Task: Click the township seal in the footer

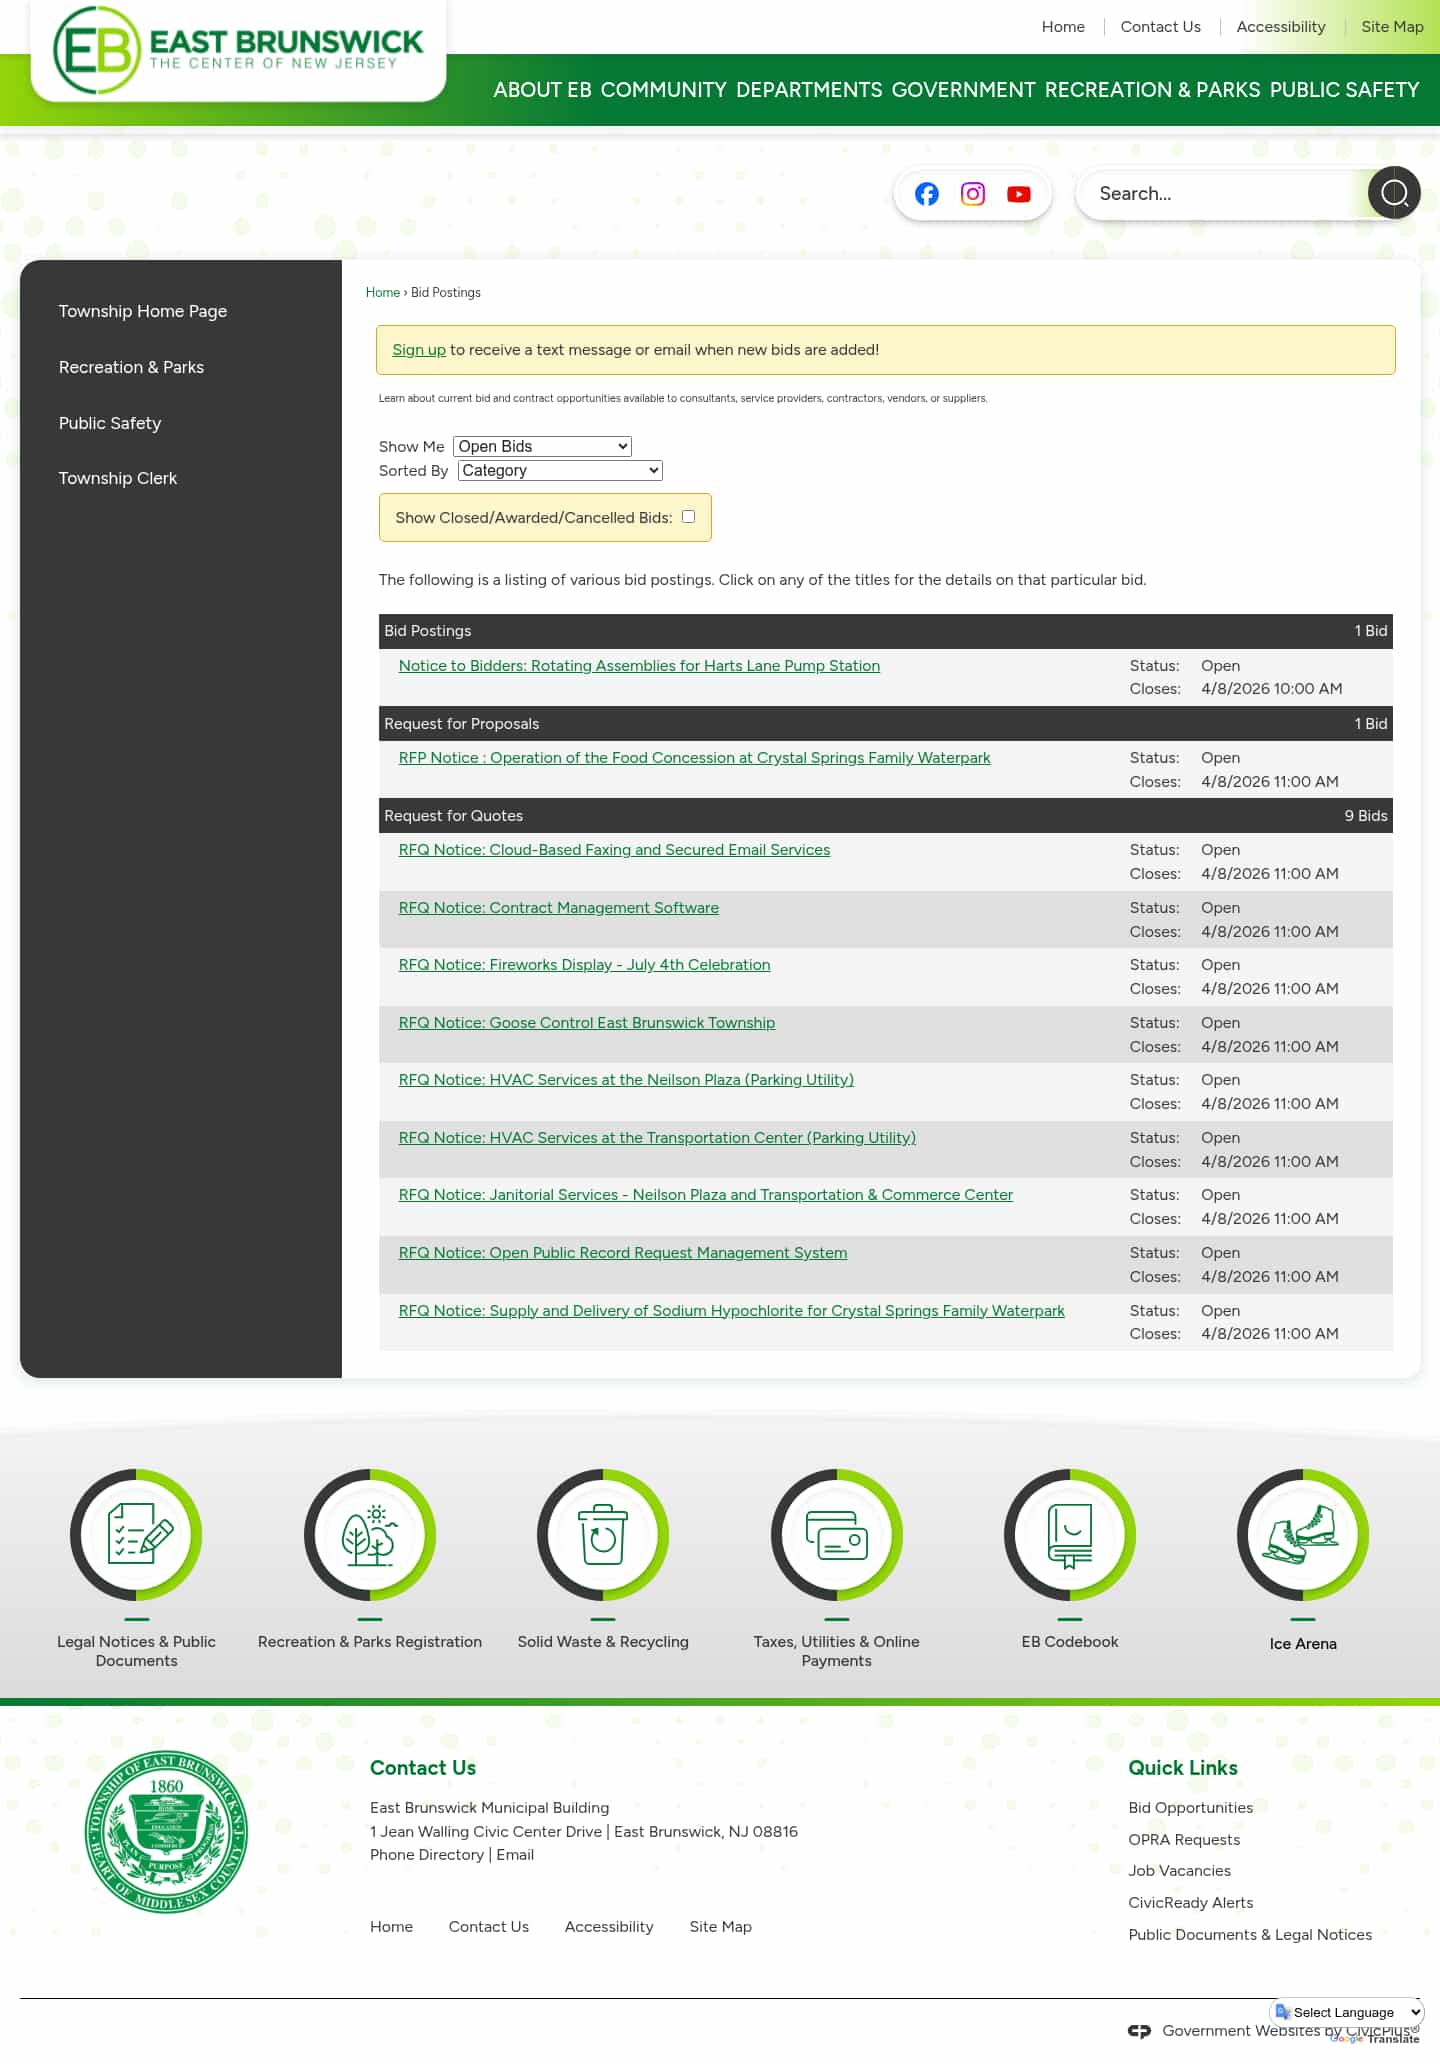Action: click(x=166, y=1832)
